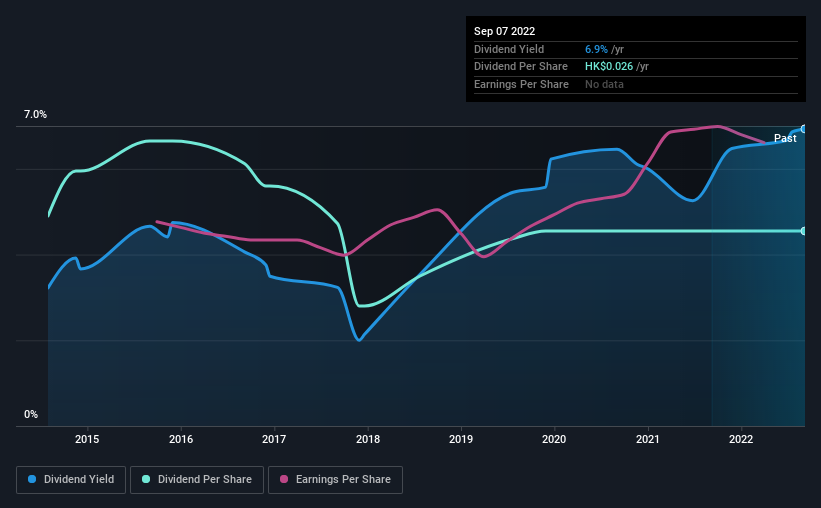Toggle the Dividend Yield legend button
Screen dimensions: 821x508
(71, 480)
